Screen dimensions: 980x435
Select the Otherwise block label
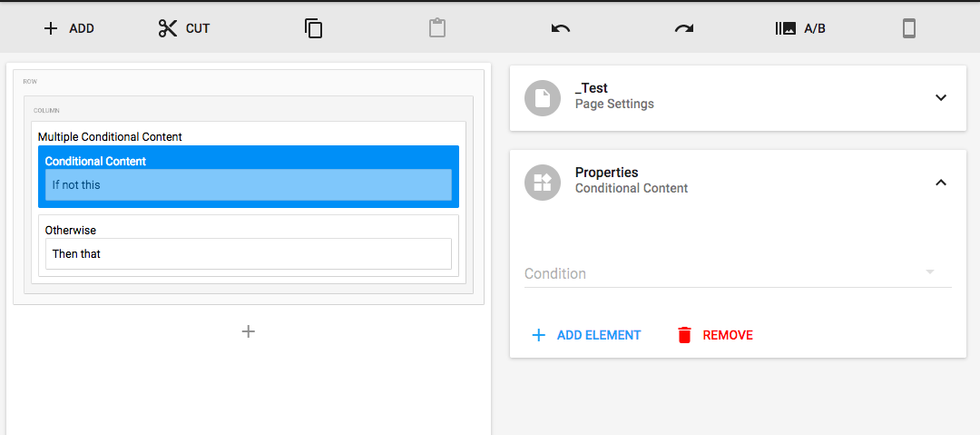tap(70, 230)
